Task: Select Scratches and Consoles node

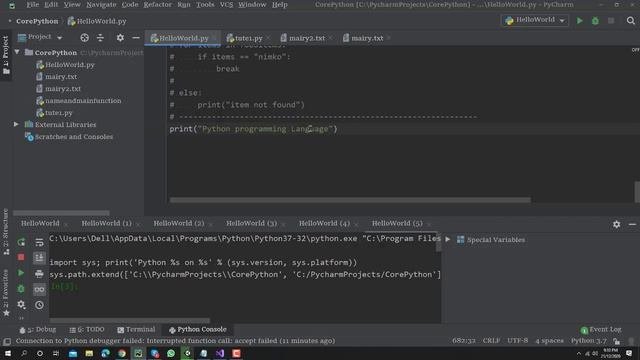Action: point(69,137)
